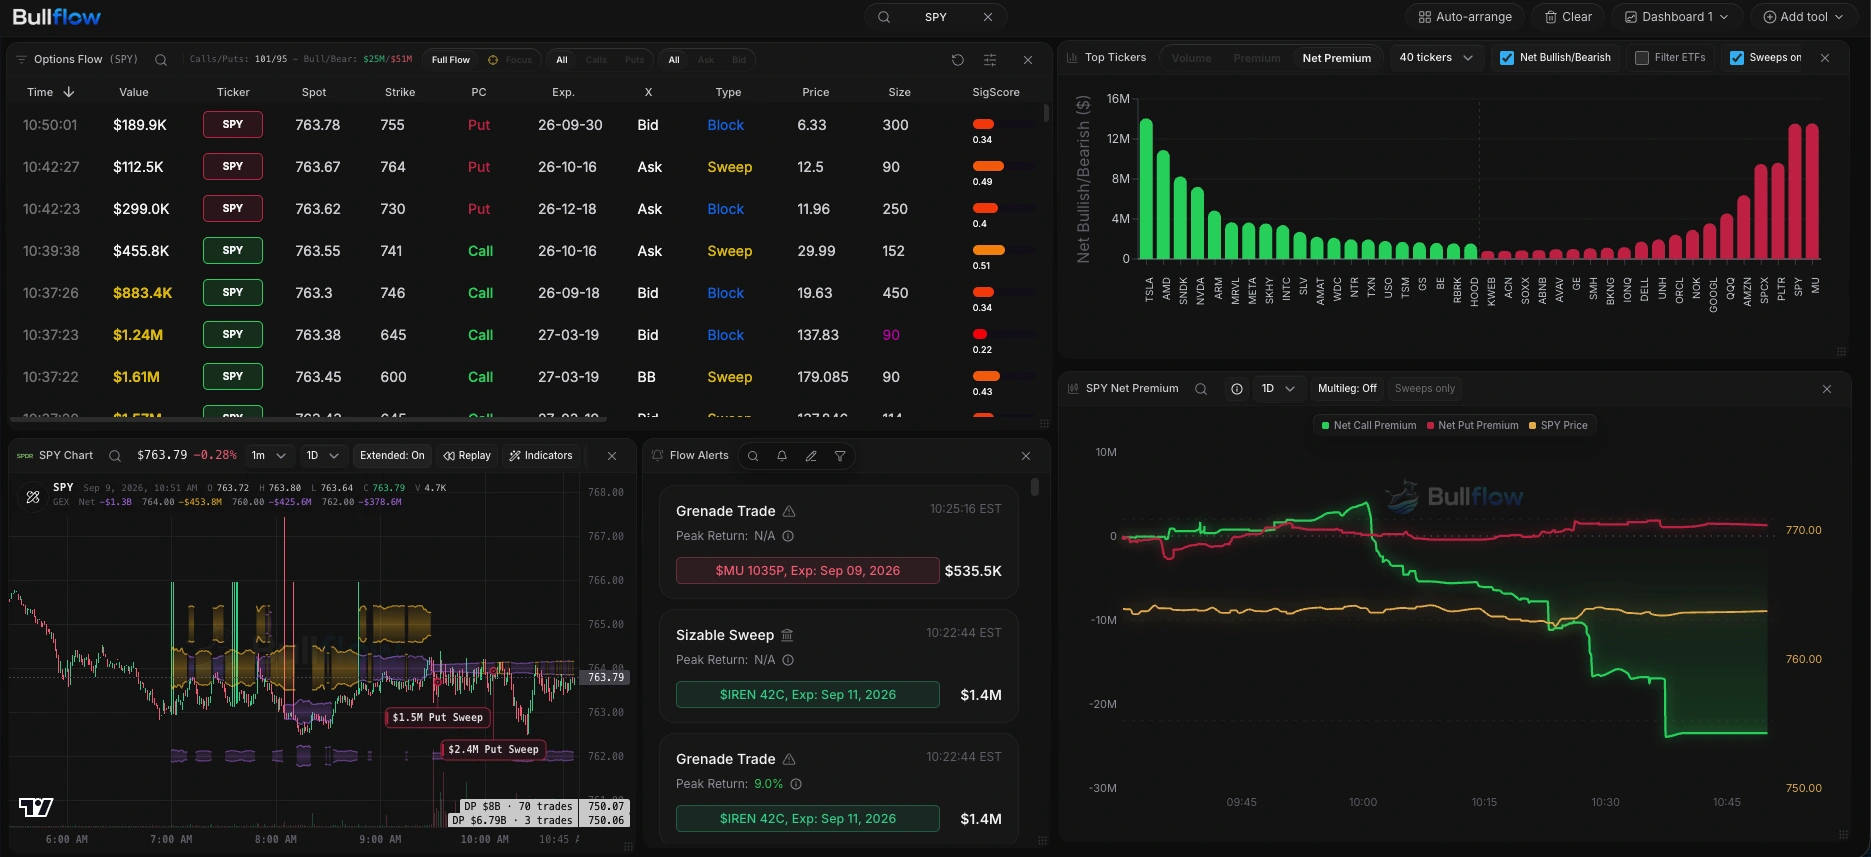Open the Add tool dropdown
The height and width of the screenshot is (857, 1871).
click(1803, 17)
